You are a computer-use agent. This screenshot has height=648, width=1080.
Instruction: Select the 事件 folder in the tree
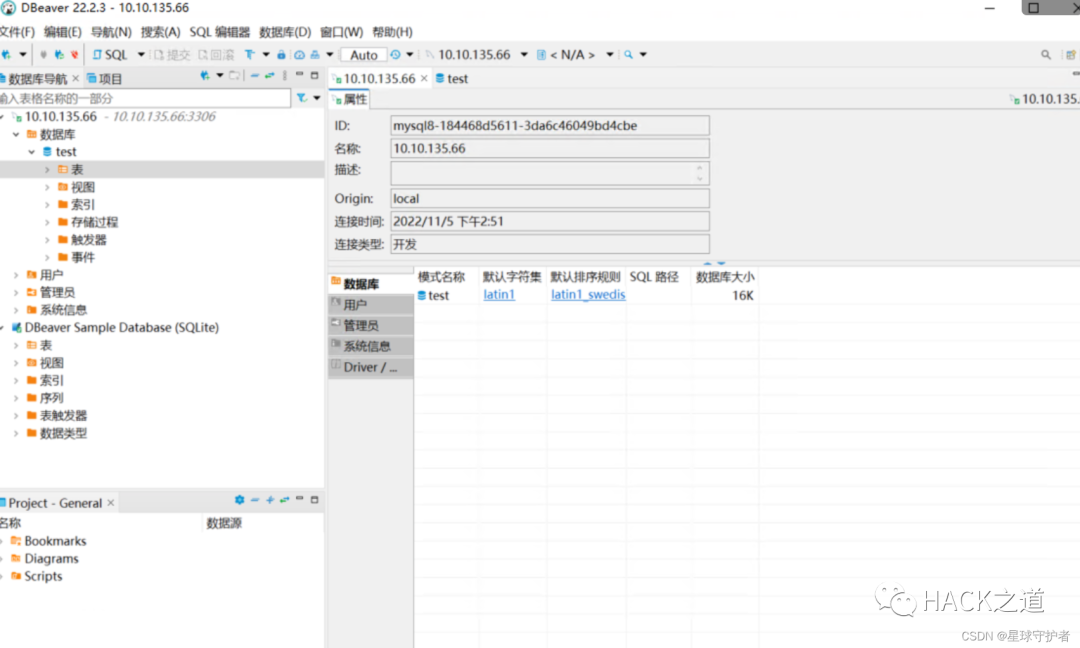(x=83, y=258)
